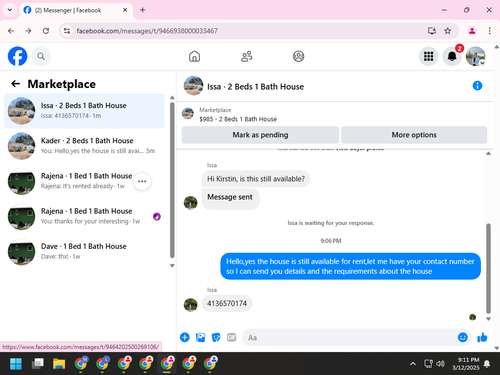Image resolution: width=500 pixels, height=375 pixels.
Task: Open the conversation information icon
Action: coord(477,86)
